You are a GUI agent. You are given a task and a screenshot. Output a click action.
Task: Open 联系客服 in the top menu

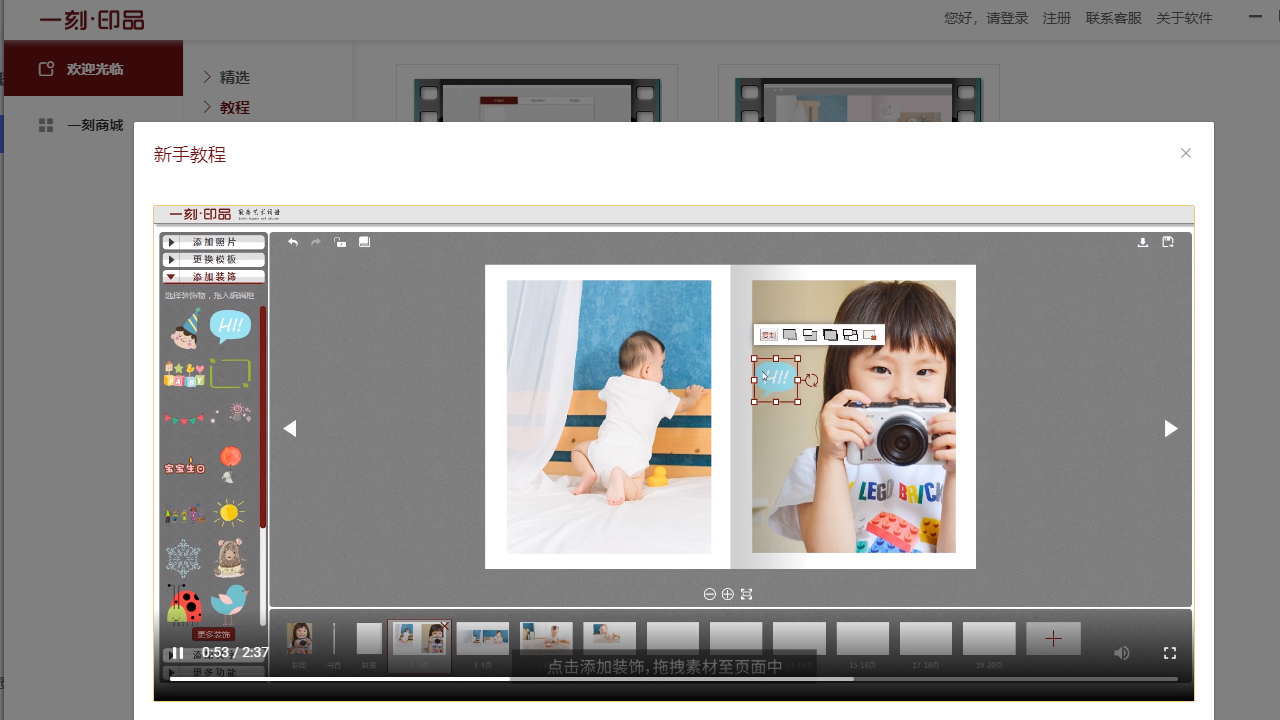1113,18
